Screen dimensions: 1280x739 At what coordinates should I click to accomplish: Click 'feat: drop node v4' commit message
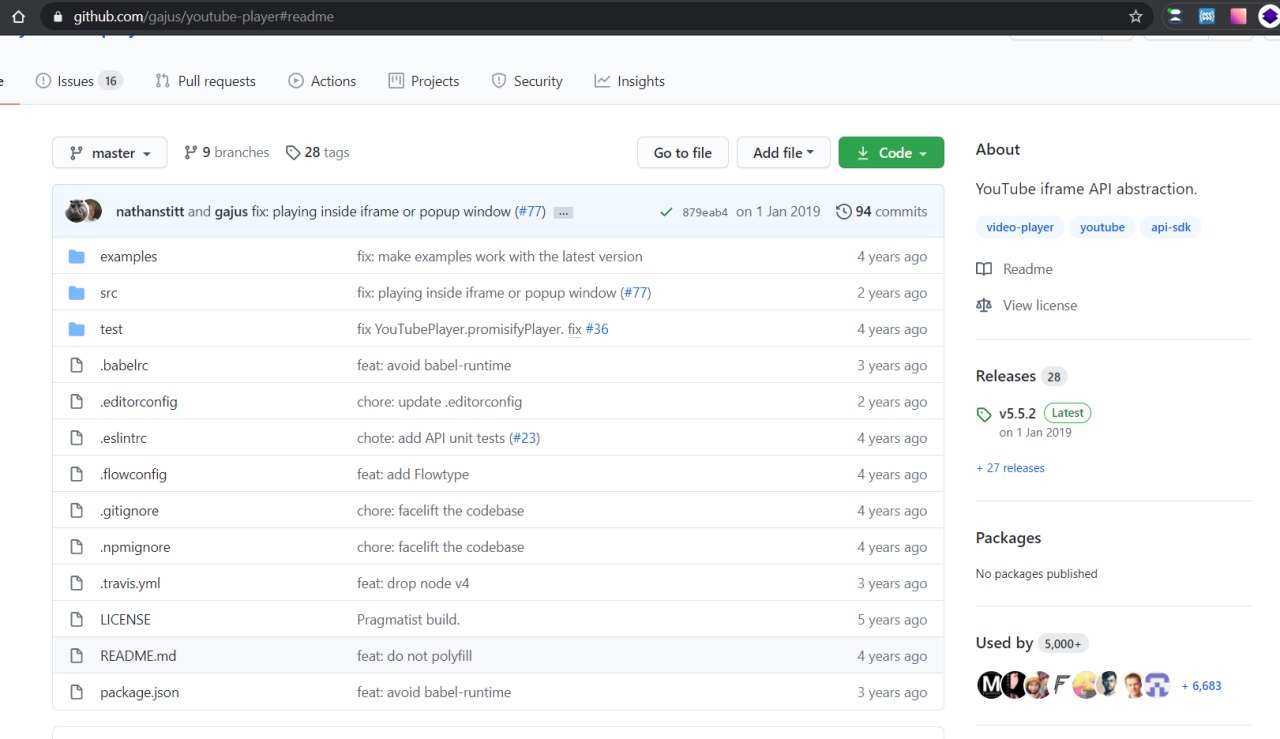click(x=413, y=583)
